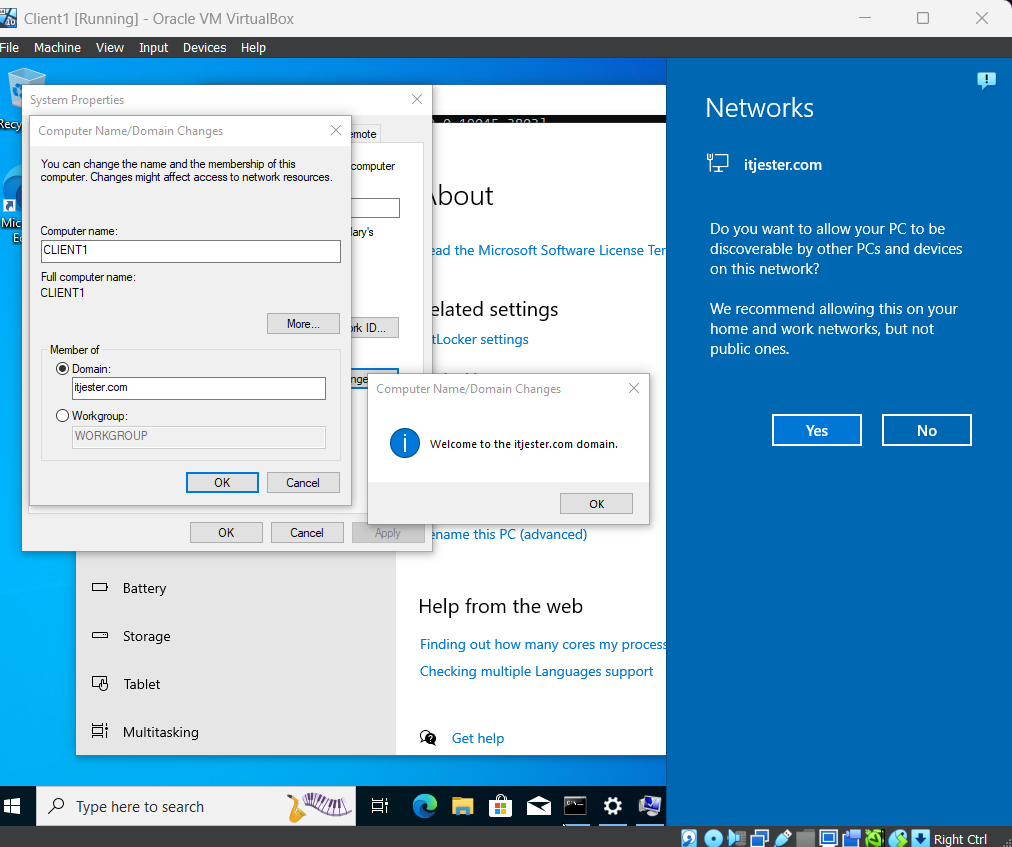This screenshot has height=847, width=1012.
Task: Close the System Properties window
Action: pos(417,99)
